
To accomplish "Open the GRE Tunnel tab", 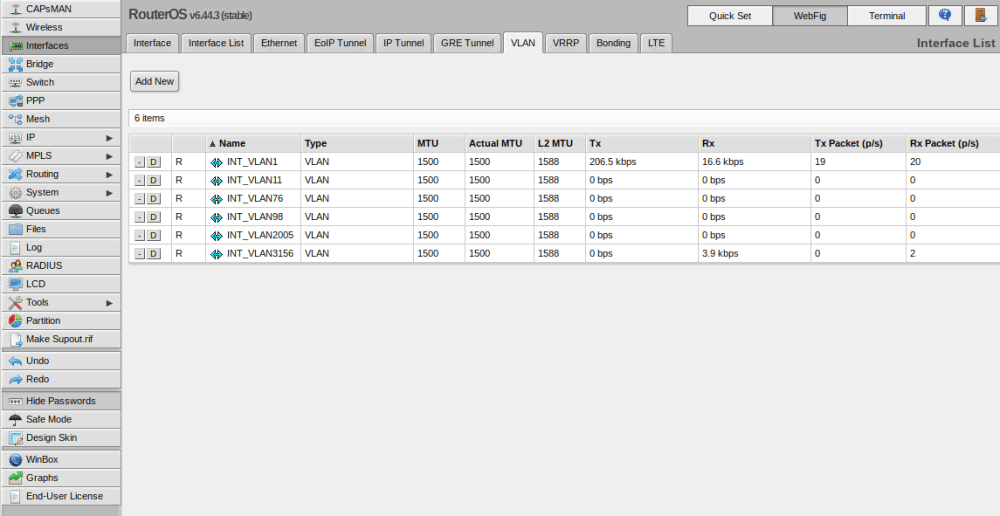I will pyautogui.click(x=467, y=43).
